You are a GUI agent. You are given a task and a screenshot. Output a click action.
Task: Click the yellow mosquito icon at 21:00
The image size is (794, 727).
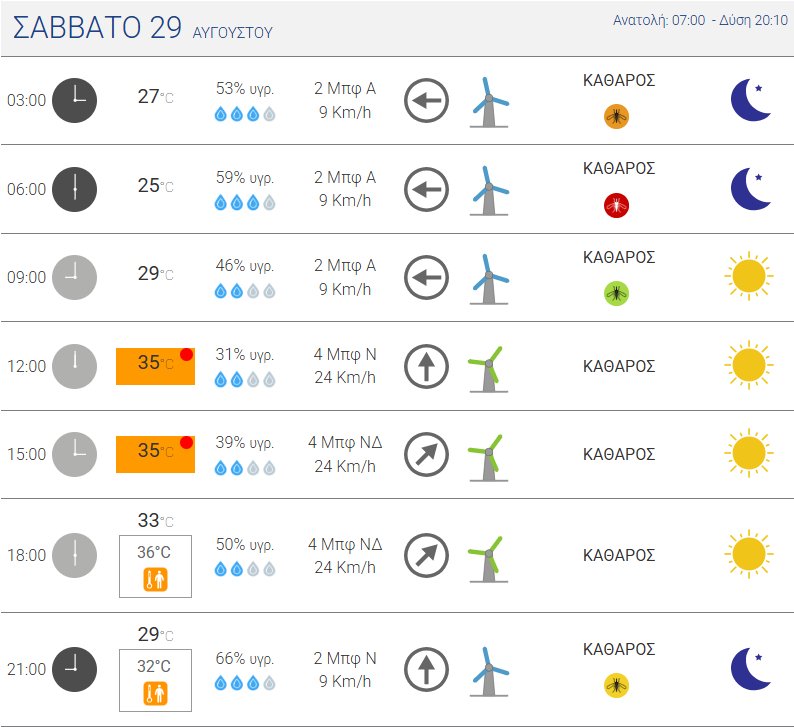coord(616,685)
